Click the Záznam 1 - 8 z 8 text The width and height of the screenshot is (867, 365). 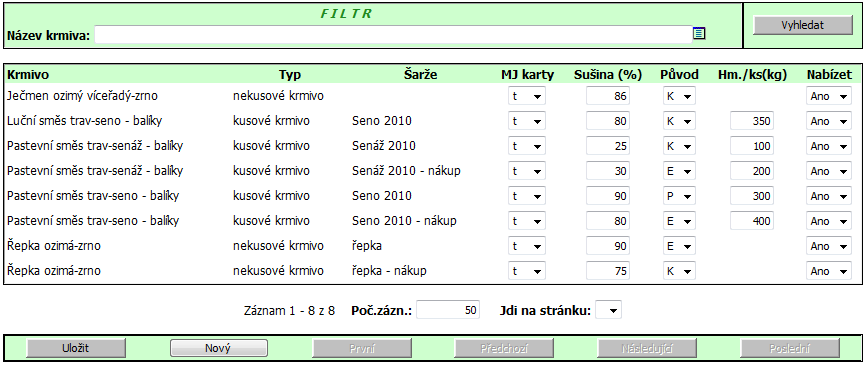tap(289, 310)
